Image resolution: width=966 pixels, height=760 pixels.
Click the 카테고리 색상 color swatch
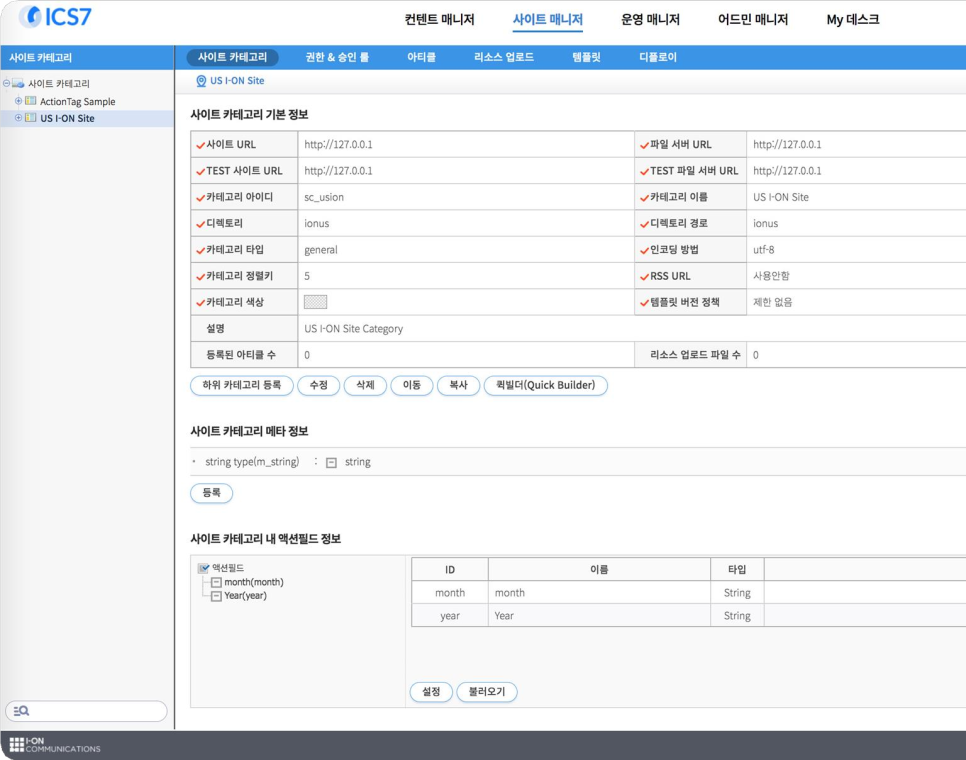point(315,302)
